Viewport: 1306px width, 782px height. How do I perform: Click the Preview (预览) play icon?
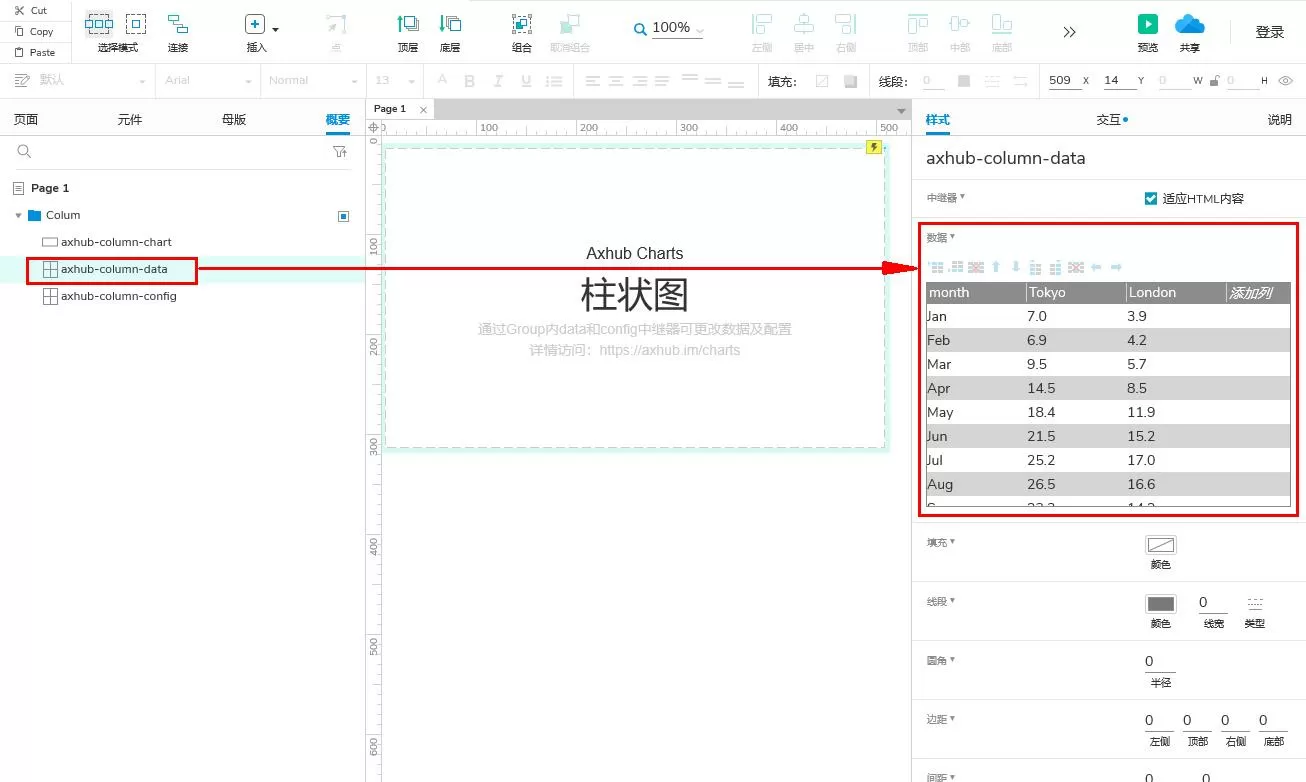1148,24
